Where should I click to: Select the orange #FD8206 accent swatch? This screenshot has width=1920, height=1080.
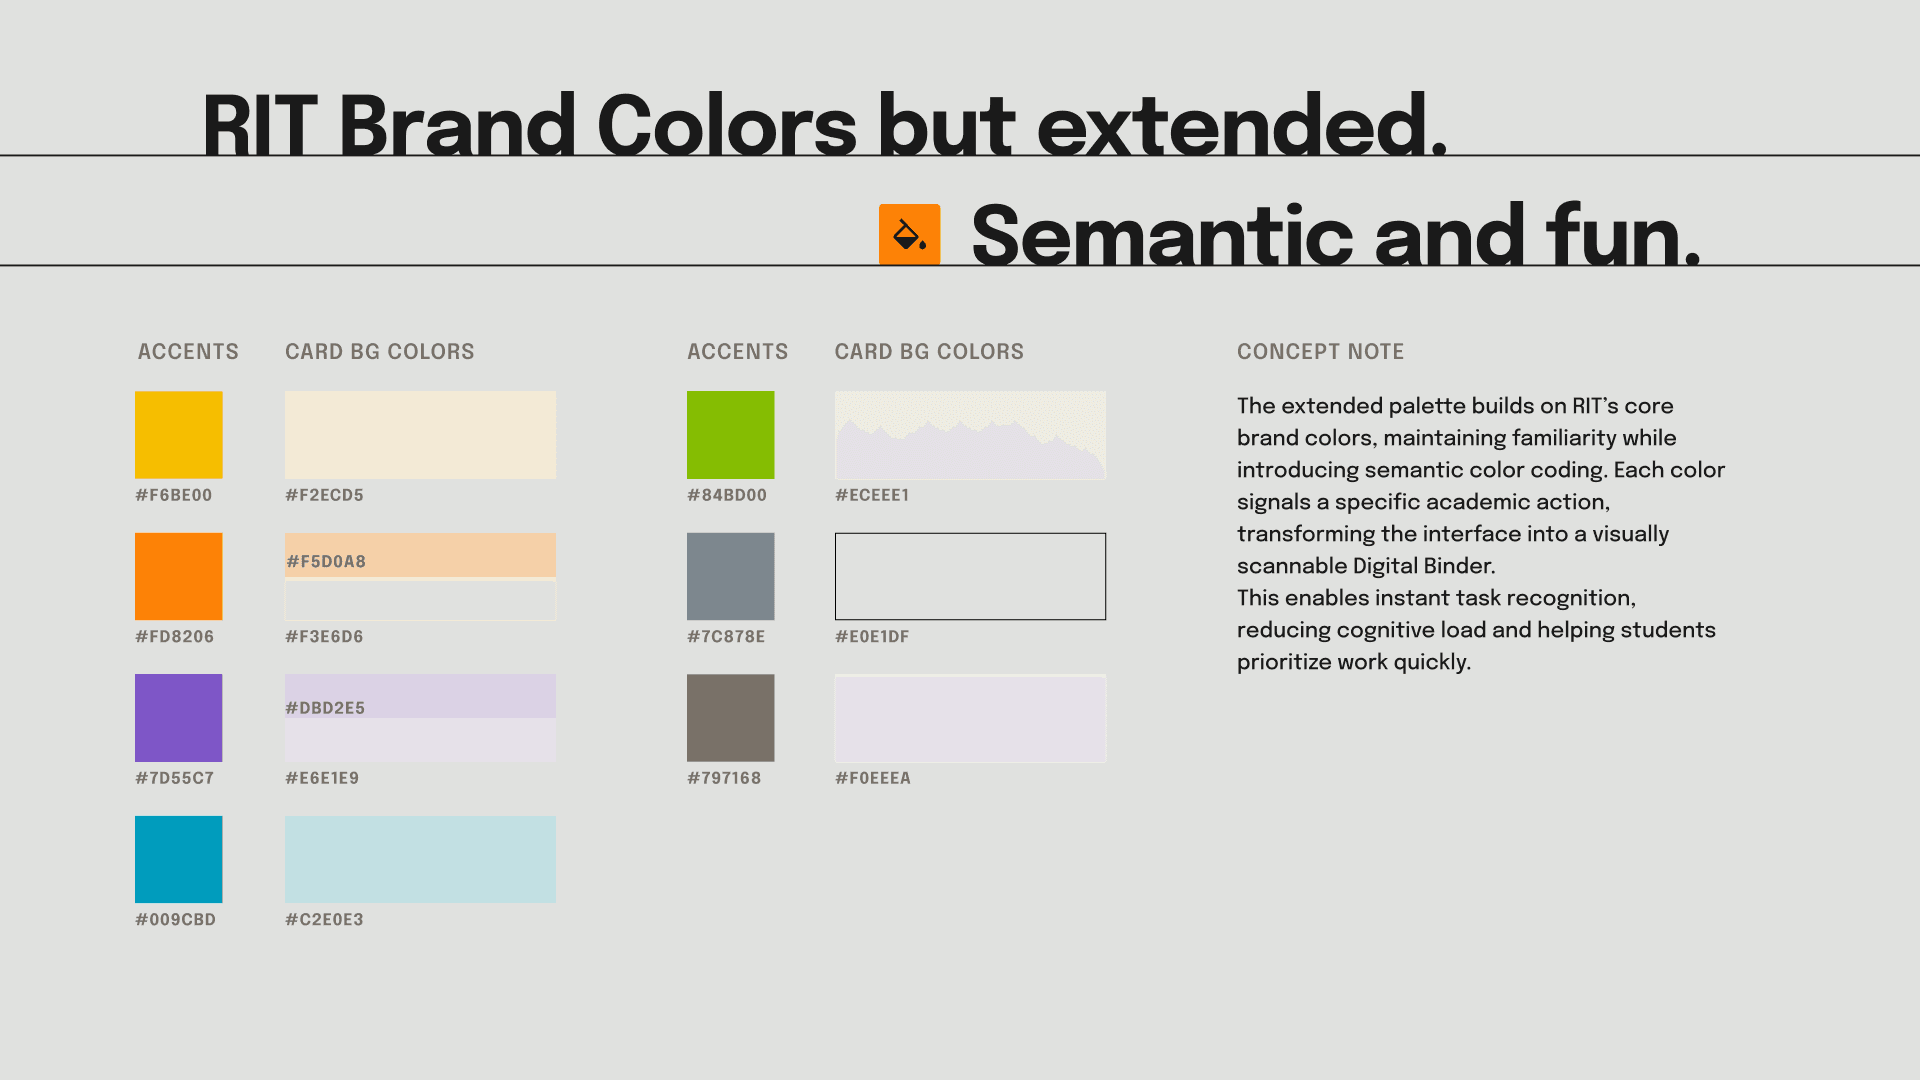(x=178, y=576)
